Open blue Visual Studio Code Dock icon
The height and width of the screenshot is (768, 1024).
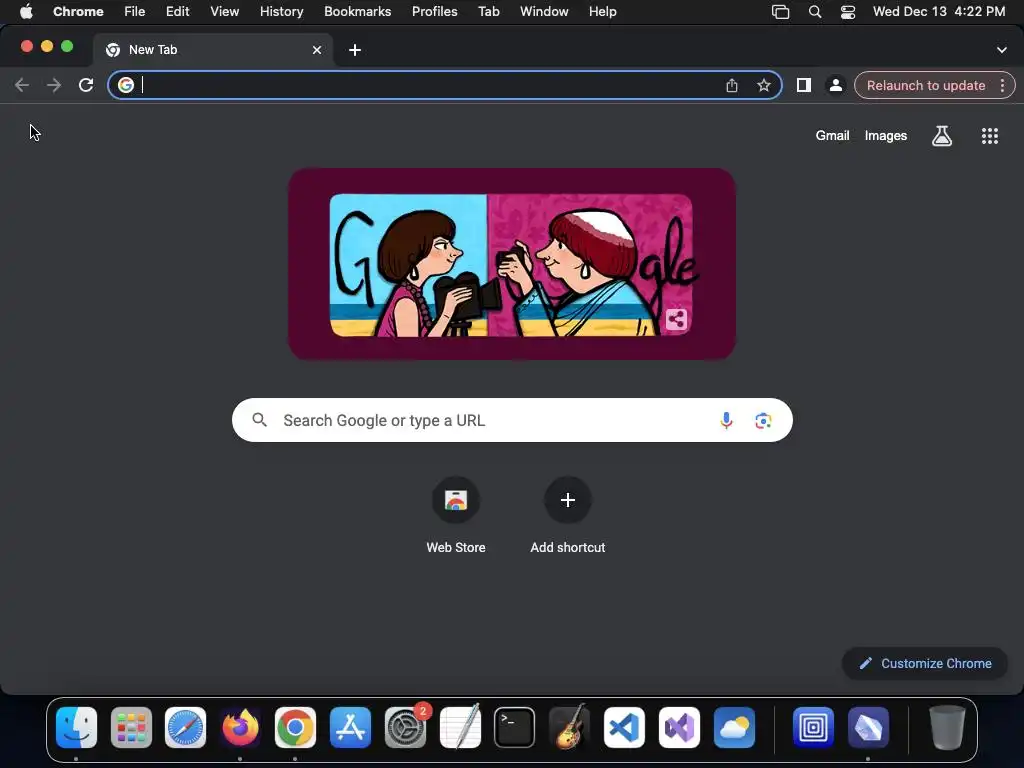624,727
